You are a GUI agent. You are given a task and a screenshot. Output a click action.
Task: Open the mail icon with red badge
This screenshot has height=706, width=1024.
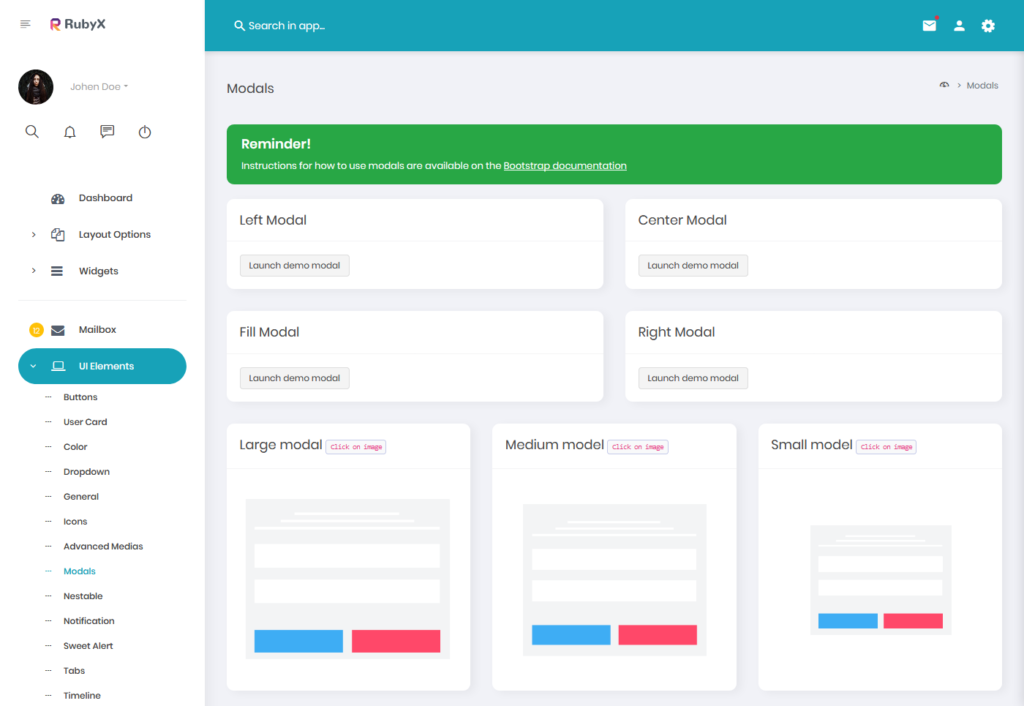coord(929,26)
